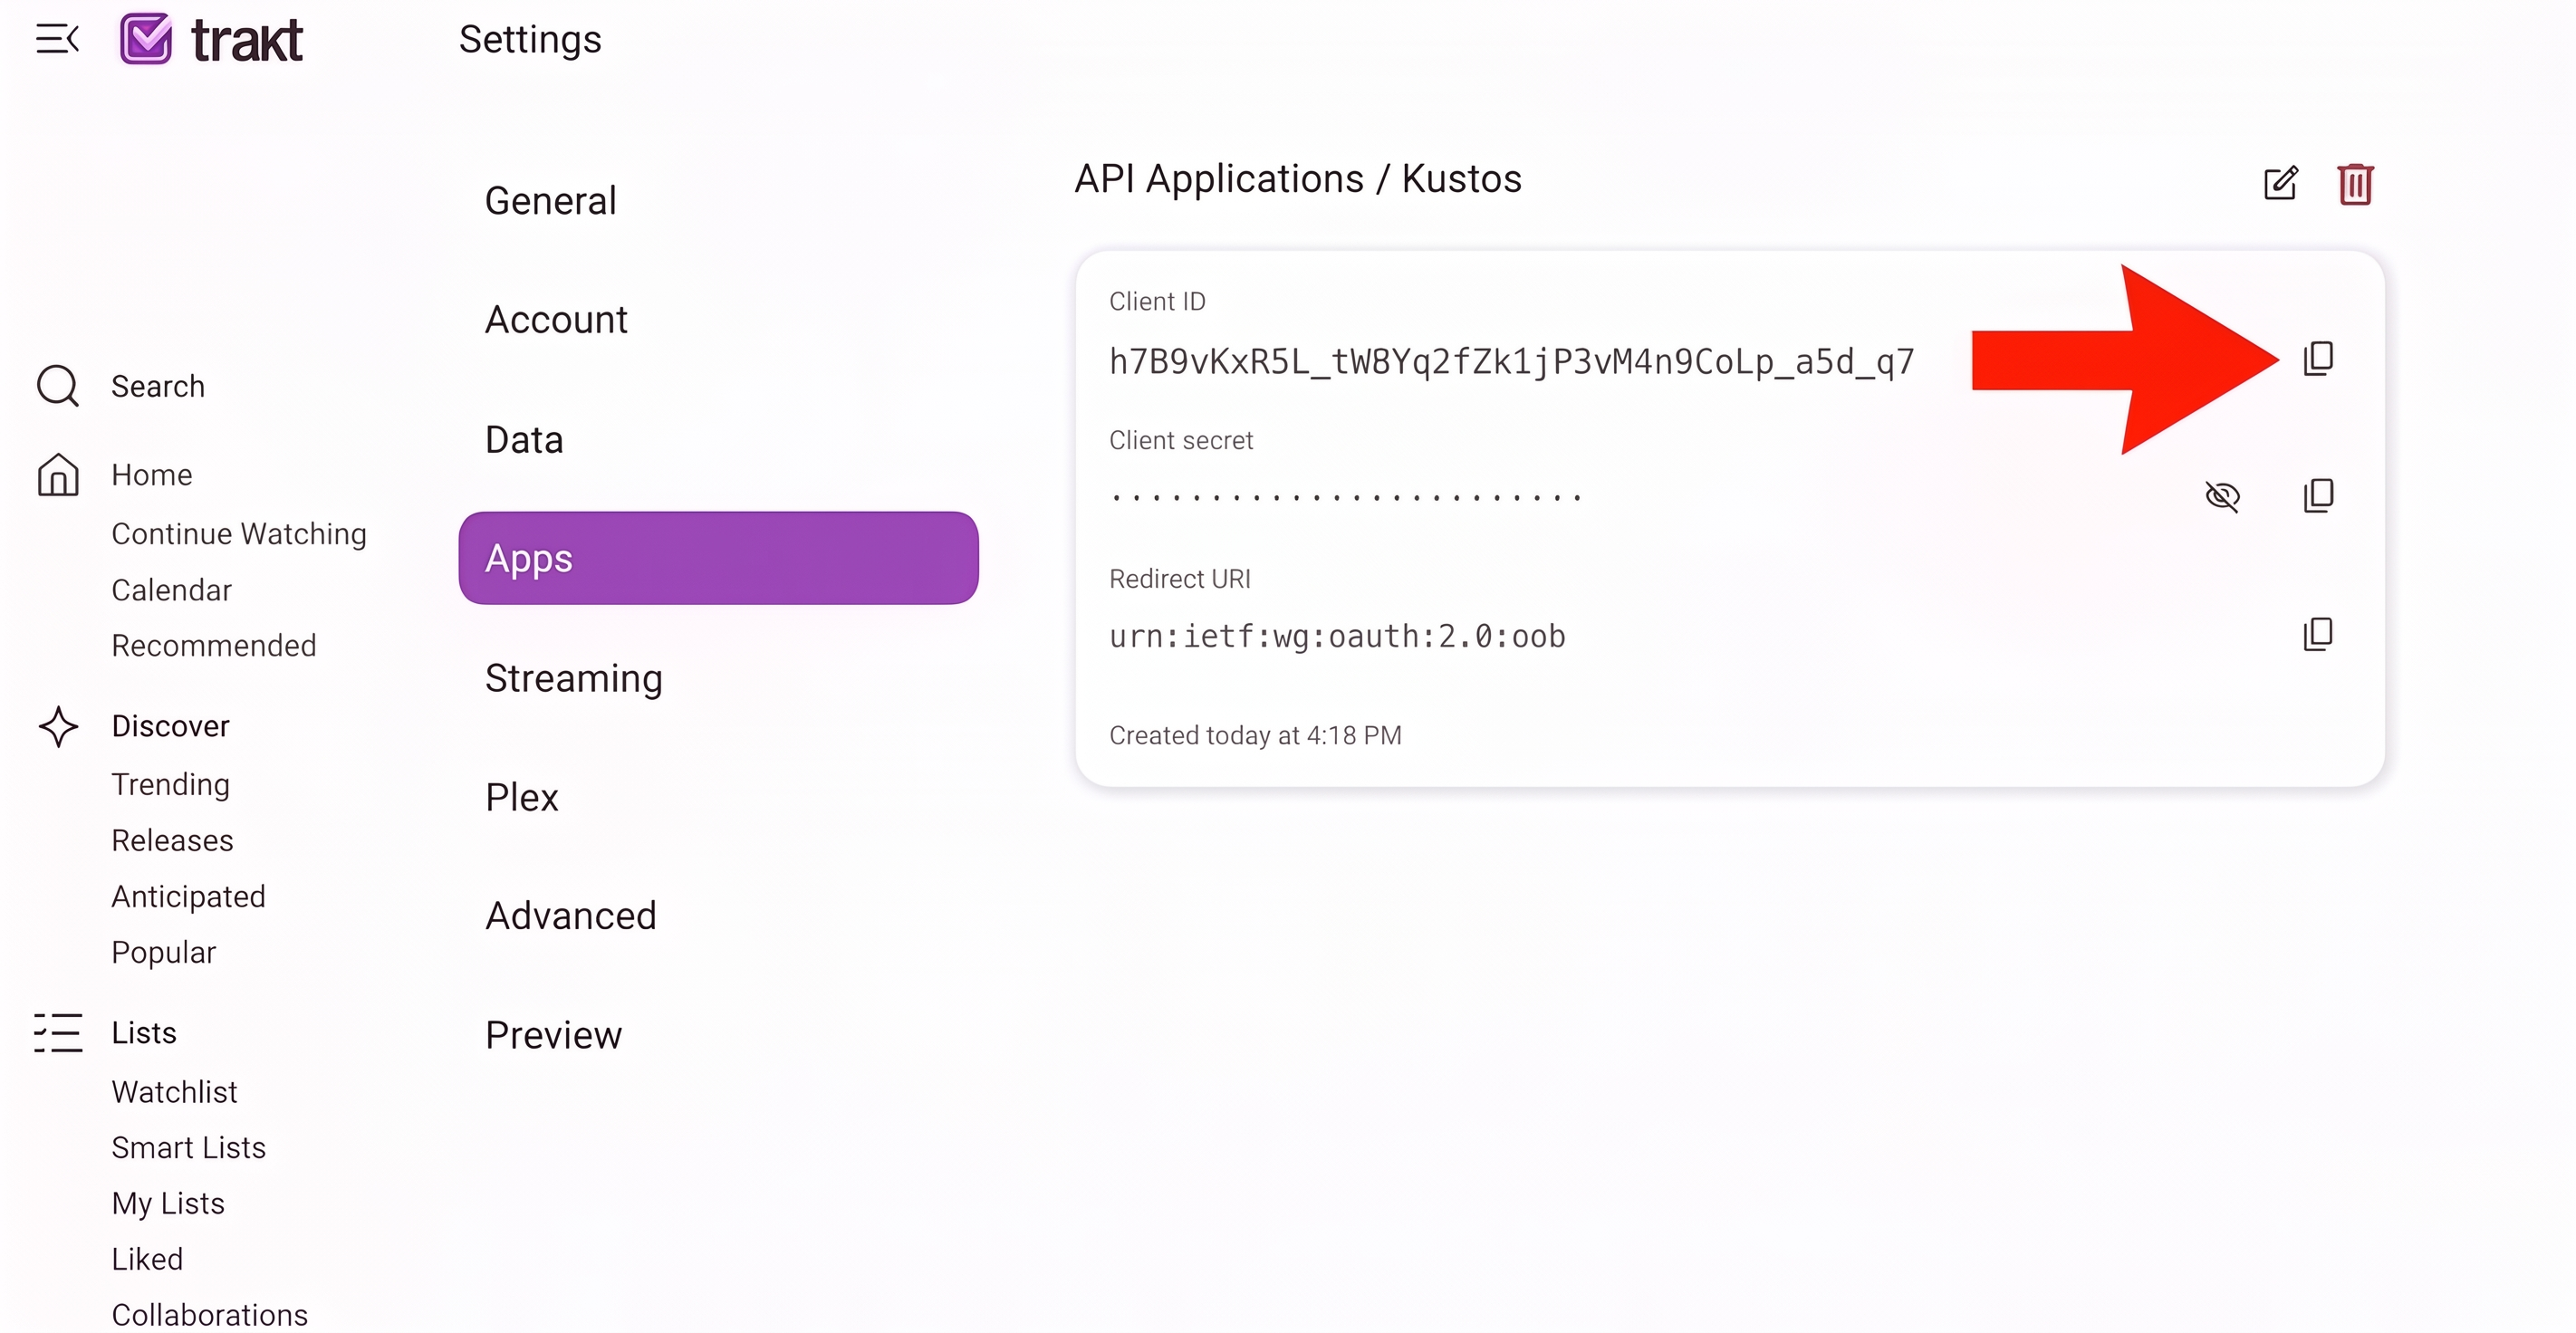Click the urn:ietf:wg:oauth:2.0:oob redirect value
2576x1333 pixels.
[x=1338, y=637]
